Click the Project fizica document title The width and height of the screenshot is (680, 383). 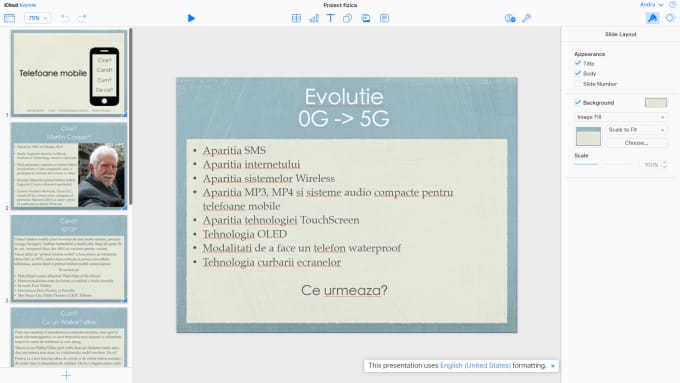(340, 5)
